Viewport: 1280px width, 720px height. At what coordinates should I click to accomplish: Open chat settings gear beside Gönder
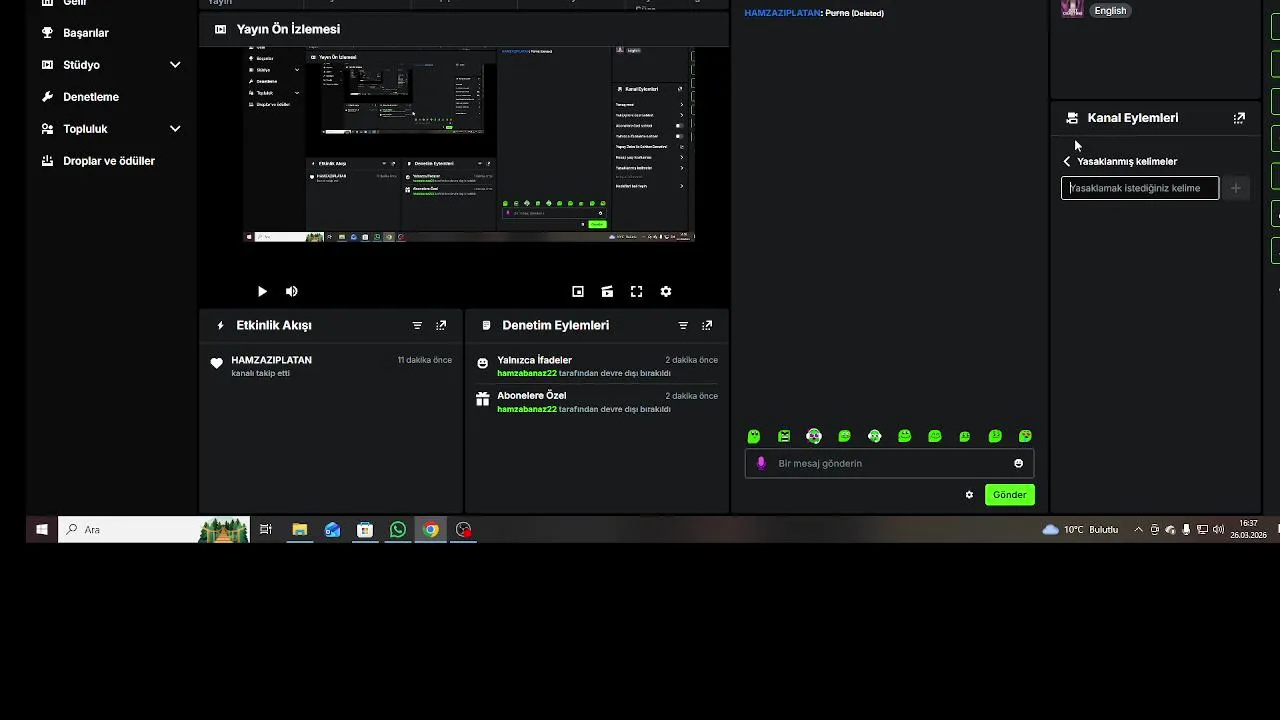pos(969,495)
